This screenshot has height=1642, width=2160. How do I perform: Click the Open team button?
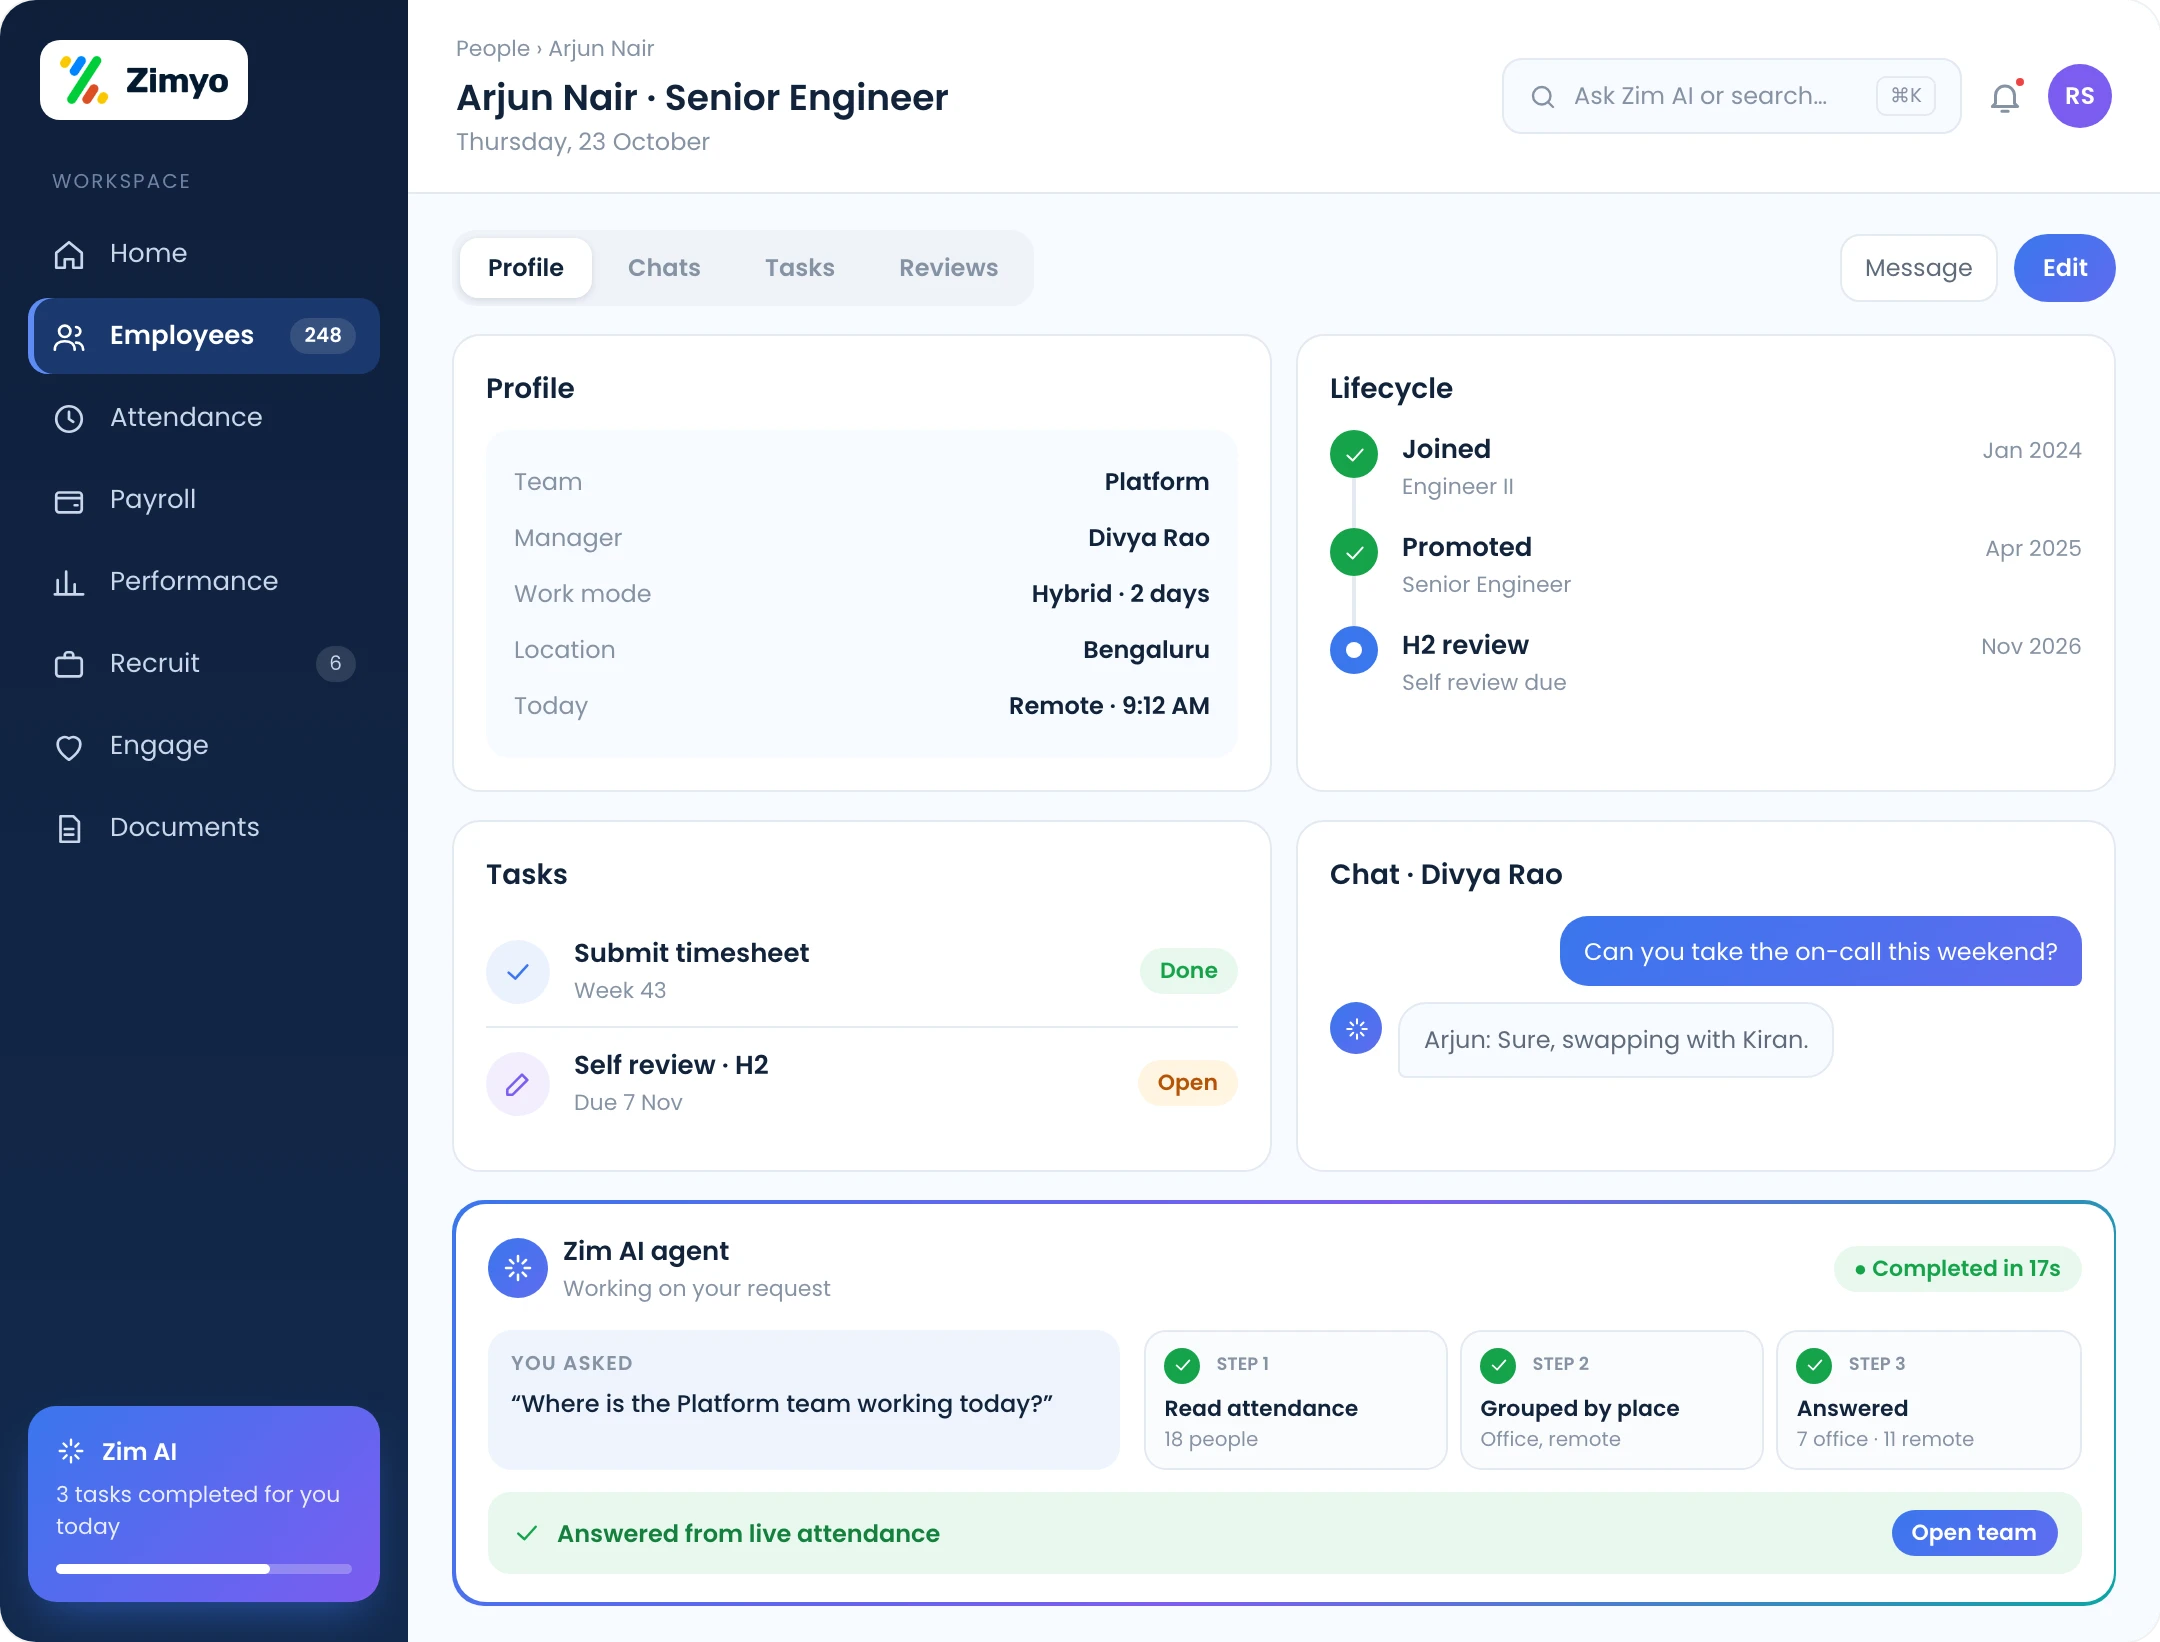[1974, 1533]
